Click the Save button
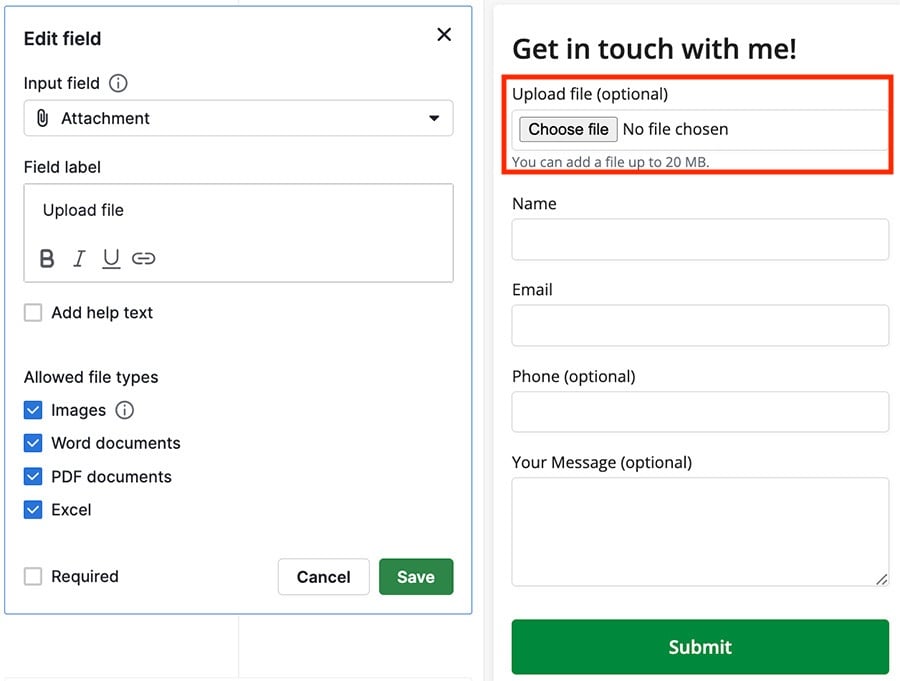 (x=416, y=576)
